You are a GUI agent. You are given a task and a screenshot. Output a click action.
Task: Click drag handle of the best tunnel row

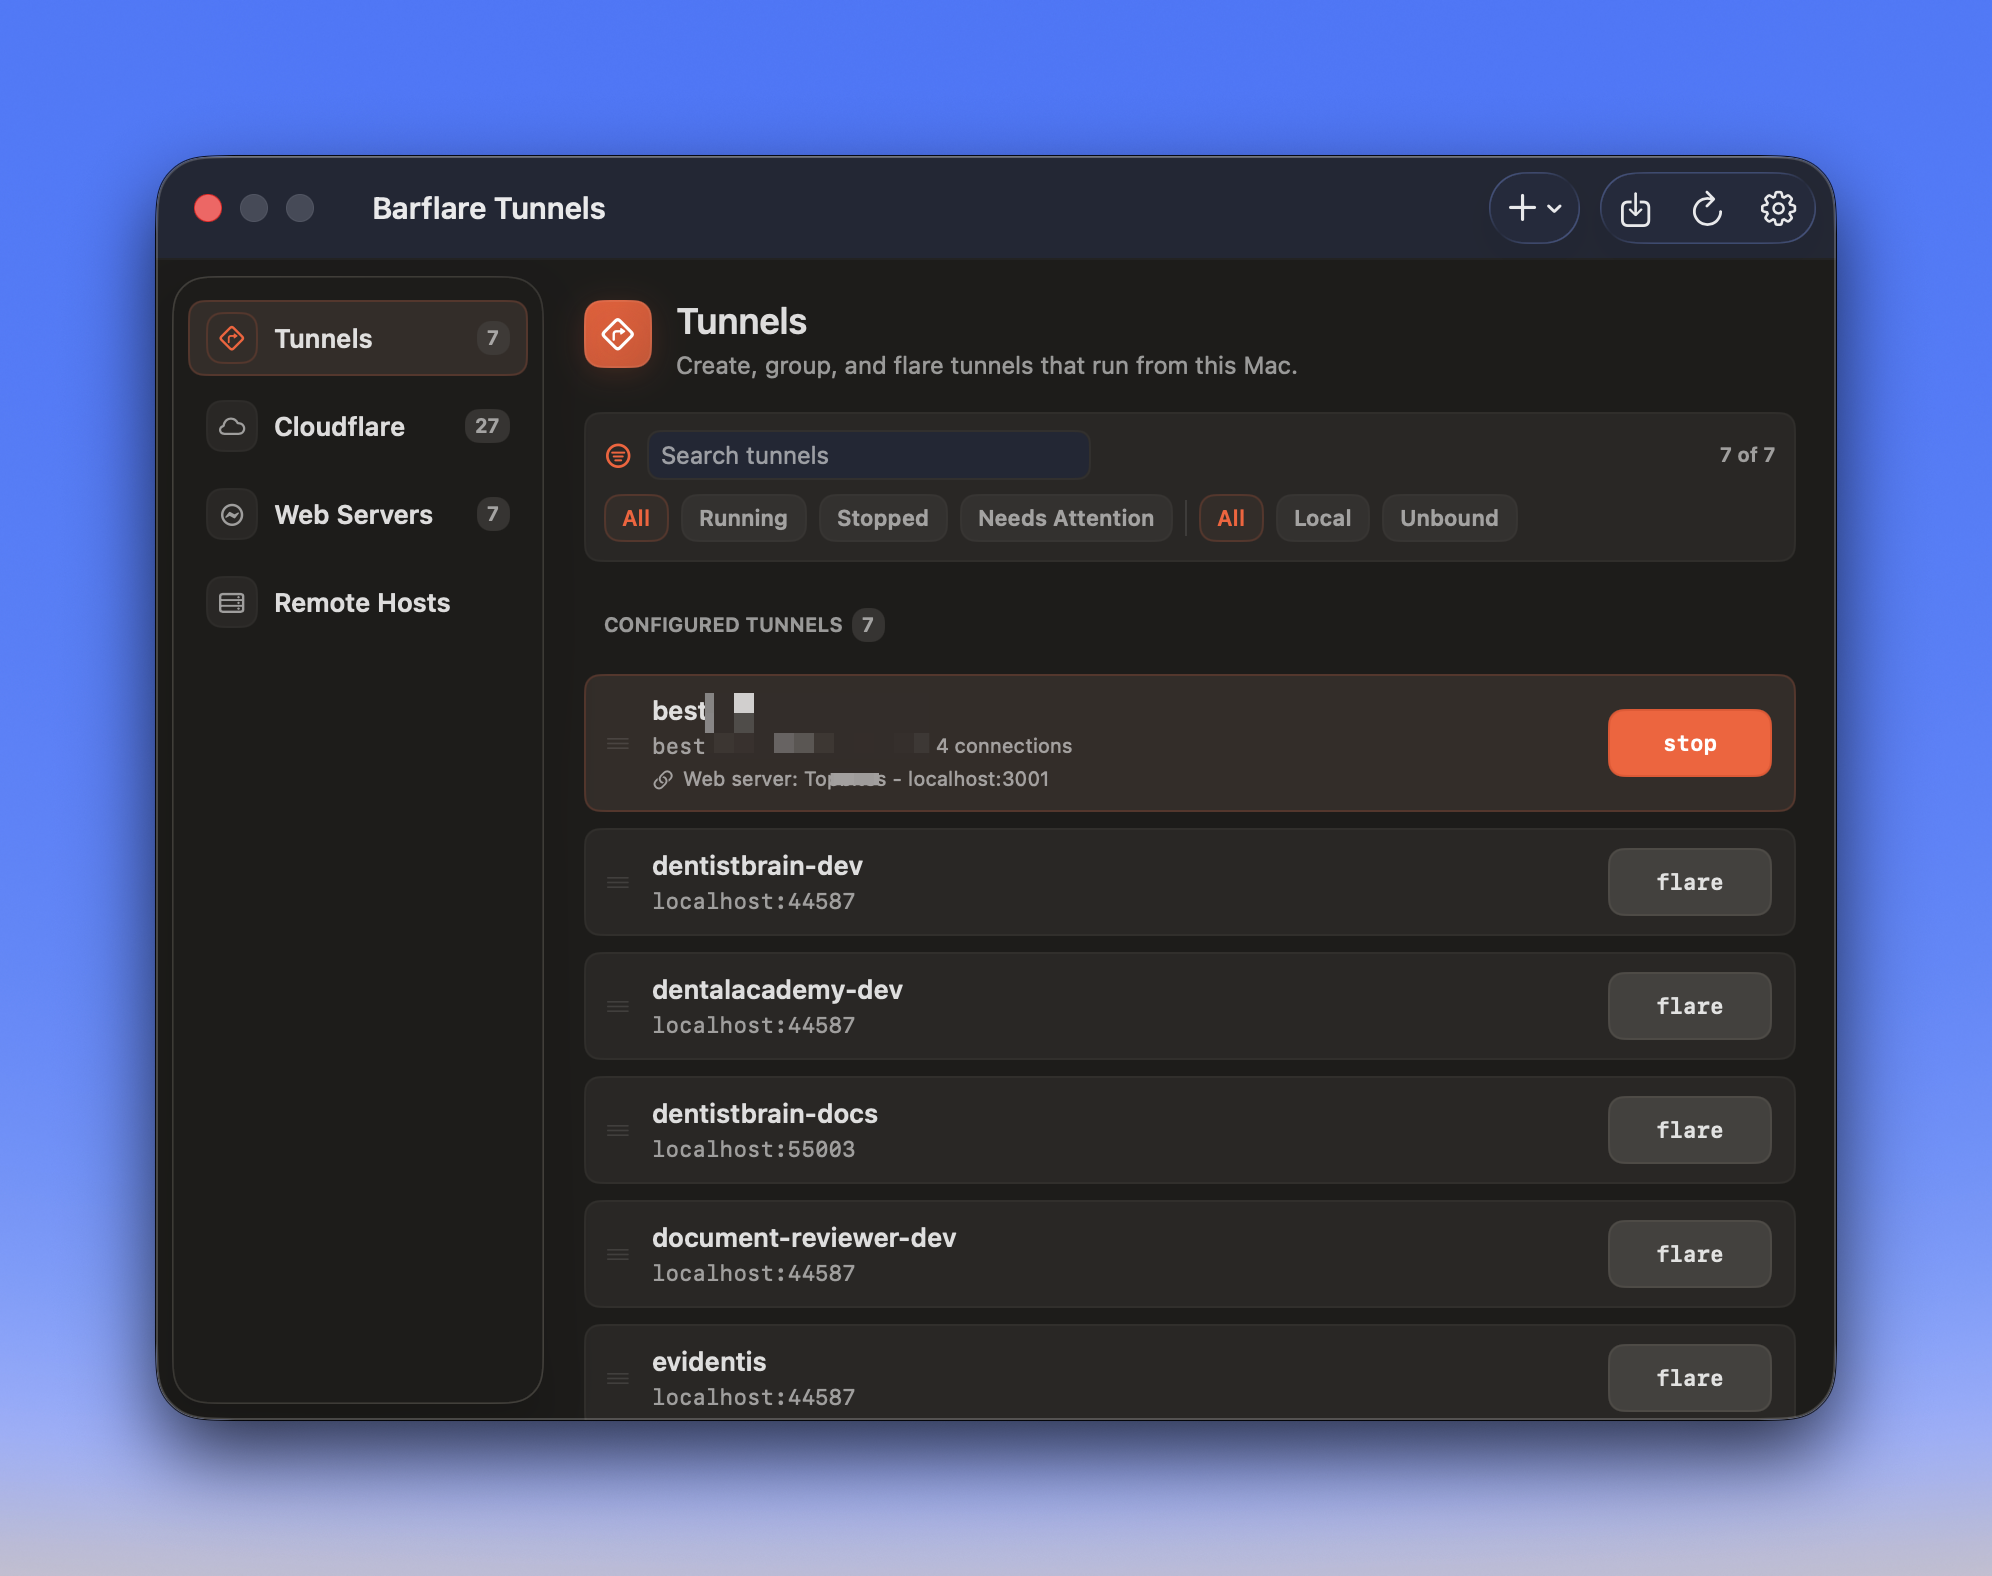(618, 743)
